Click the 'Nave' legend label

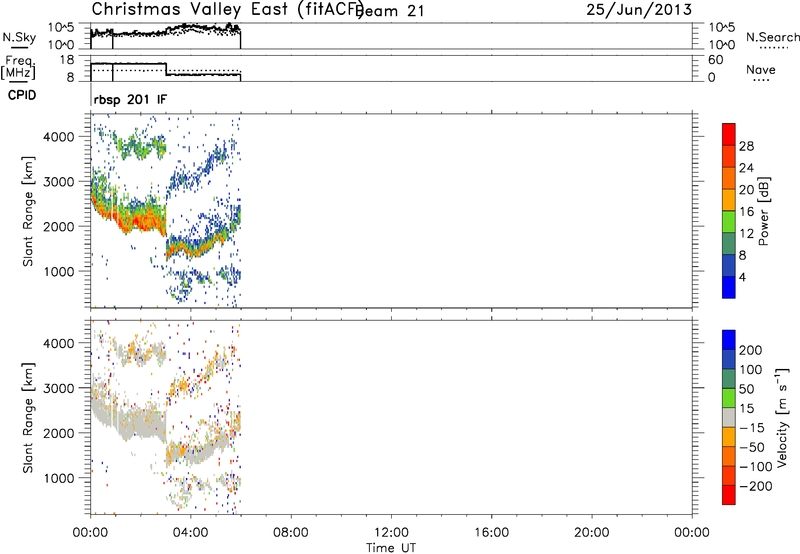[x=761, y=70]
